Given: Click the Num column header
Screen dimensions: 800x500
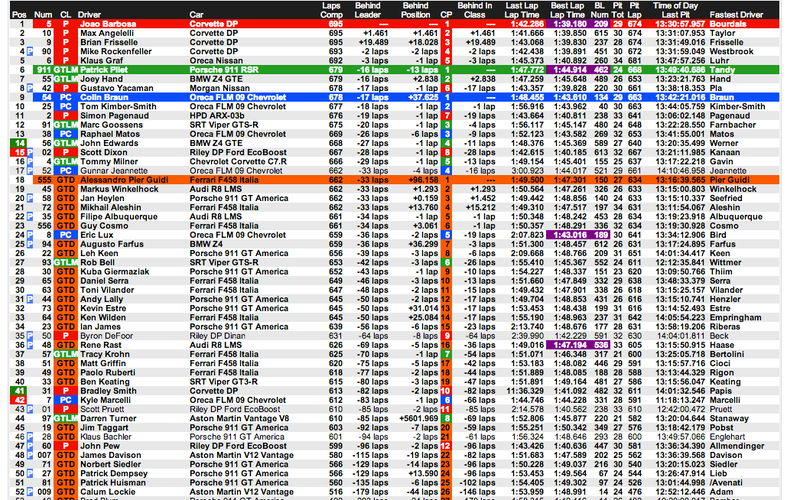Looking at the screenshot, I should coord(43,15).
